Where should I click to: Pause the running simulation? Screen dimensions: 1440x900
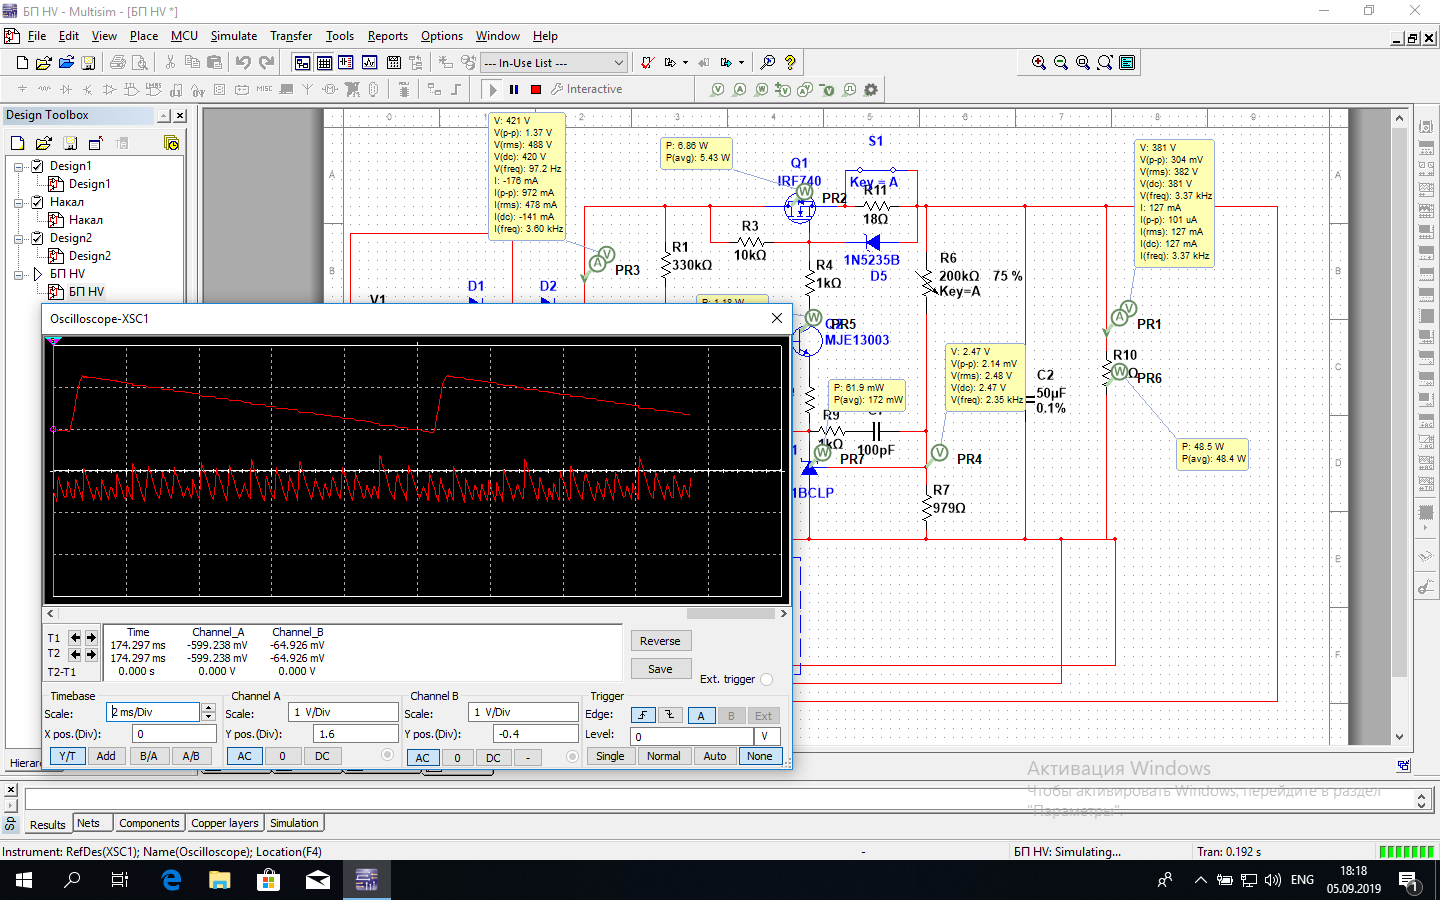pyautogui.click(x=514, y=89)
